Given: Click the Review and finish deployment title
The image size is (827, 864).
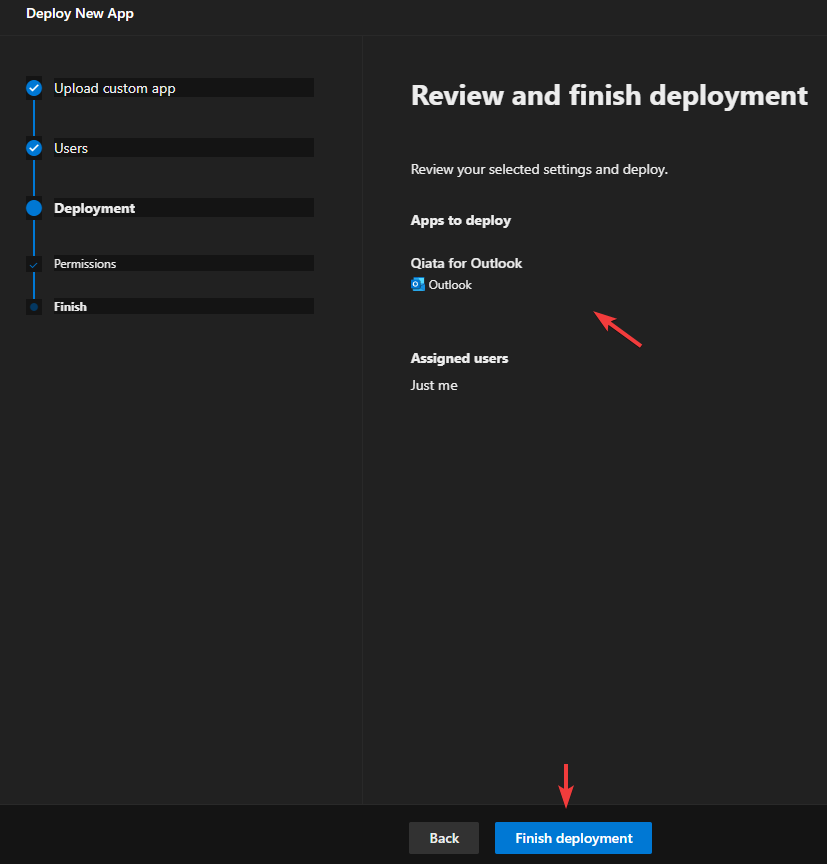Looking at the screenshot, I should coord(609,96).
